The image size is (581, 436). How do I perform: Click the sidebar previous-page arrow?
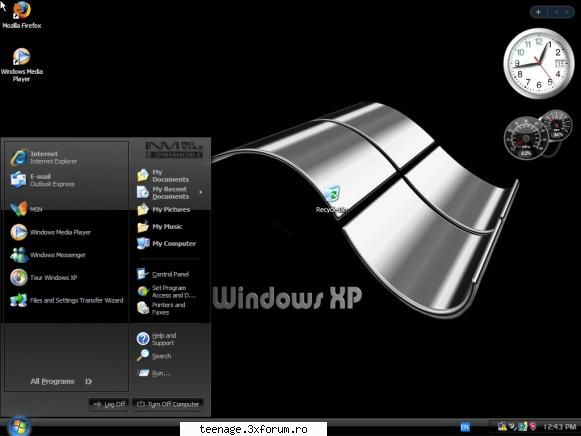pyautogui.click(x=556, y=12)
